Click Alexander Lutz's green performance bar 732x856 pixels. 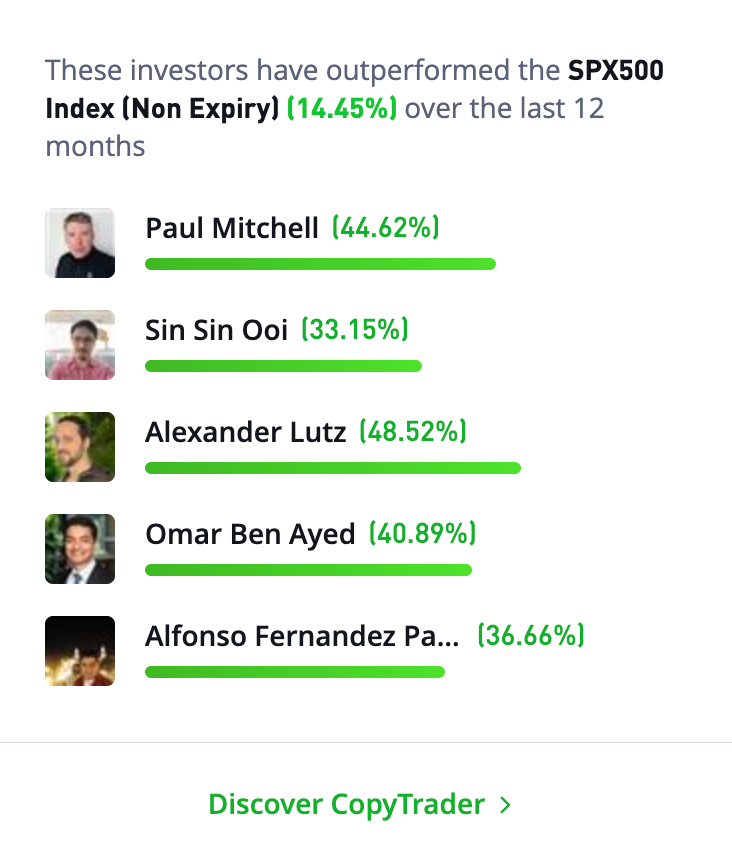pyautogui.click(x=333, y=468)
